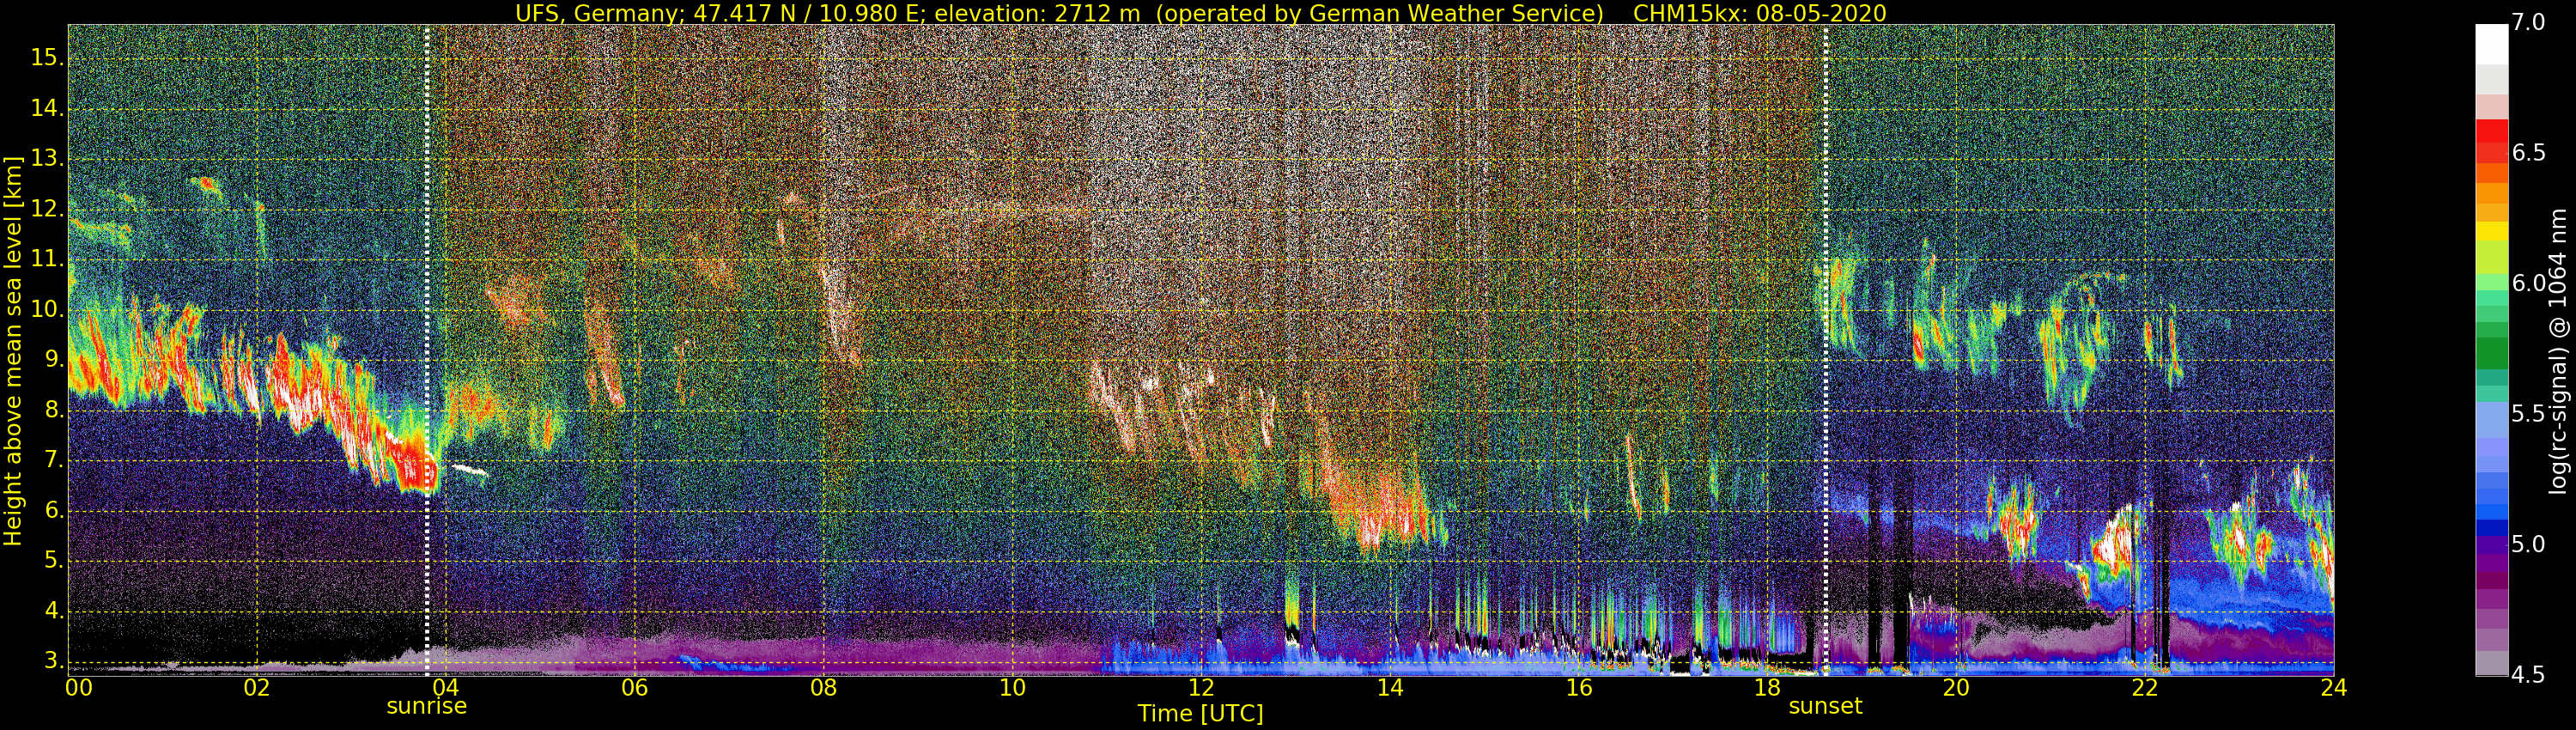The height and width of the screenshot is (730, 2576).
Task: Click height axis tick '7.'
Action: 54,461
